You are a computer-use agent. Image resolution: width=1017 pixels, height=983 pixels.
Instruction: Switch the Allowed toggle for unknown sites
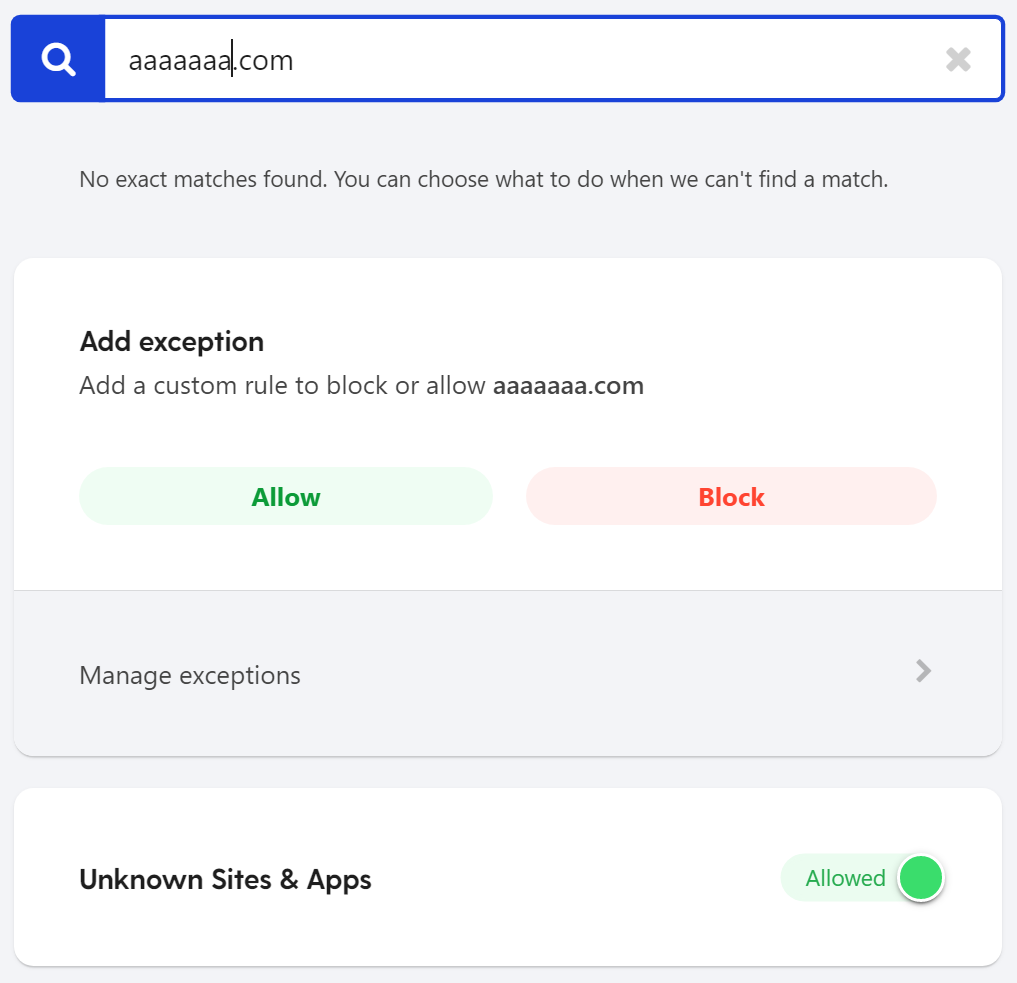click(919, 878)
